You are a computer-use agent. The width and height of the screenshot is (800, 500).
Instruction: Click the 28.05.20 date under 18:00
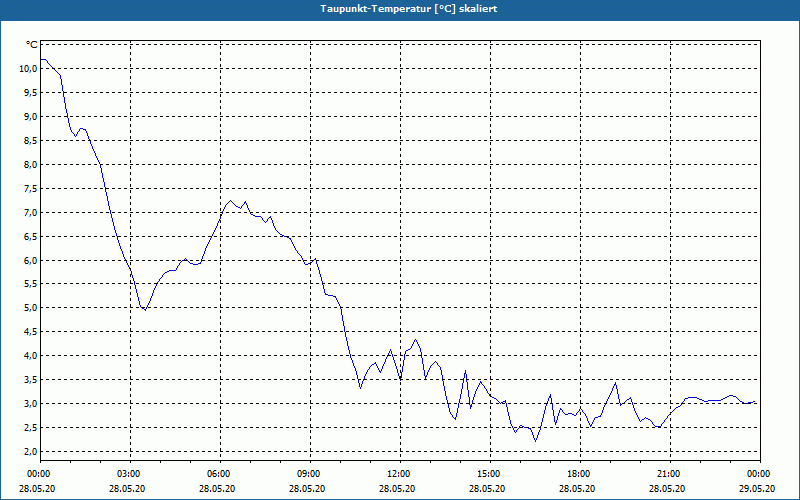coord(577,488)
